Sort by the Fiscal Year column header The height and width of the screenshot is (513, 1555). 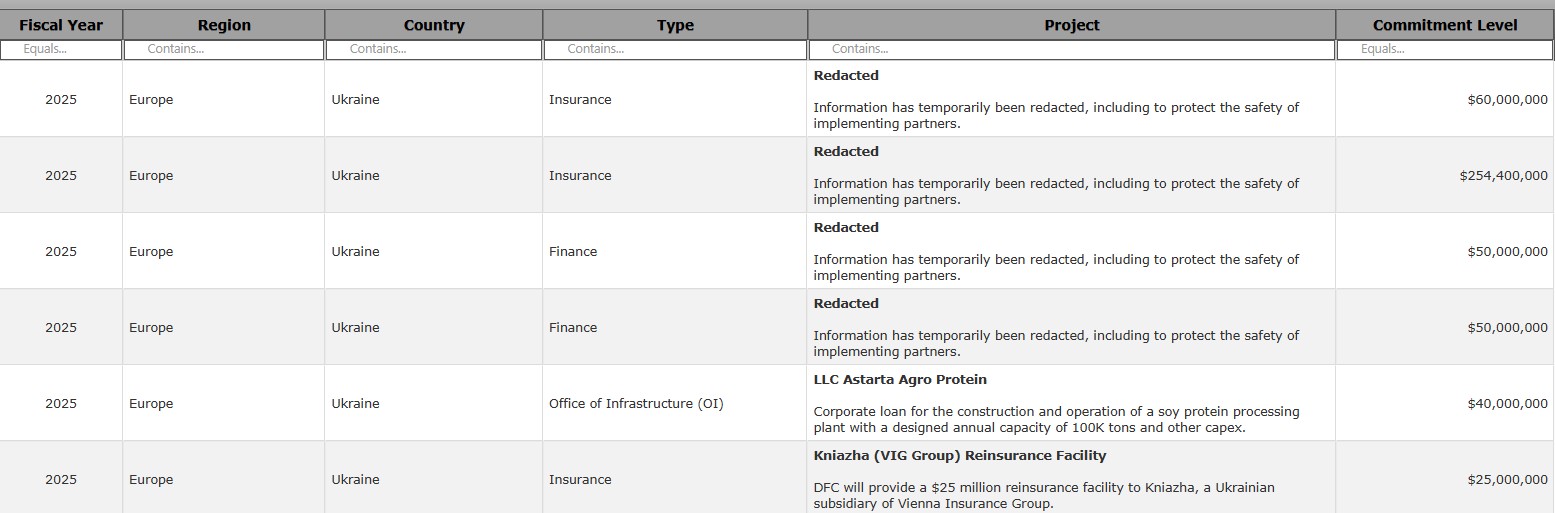click(61, 25)
